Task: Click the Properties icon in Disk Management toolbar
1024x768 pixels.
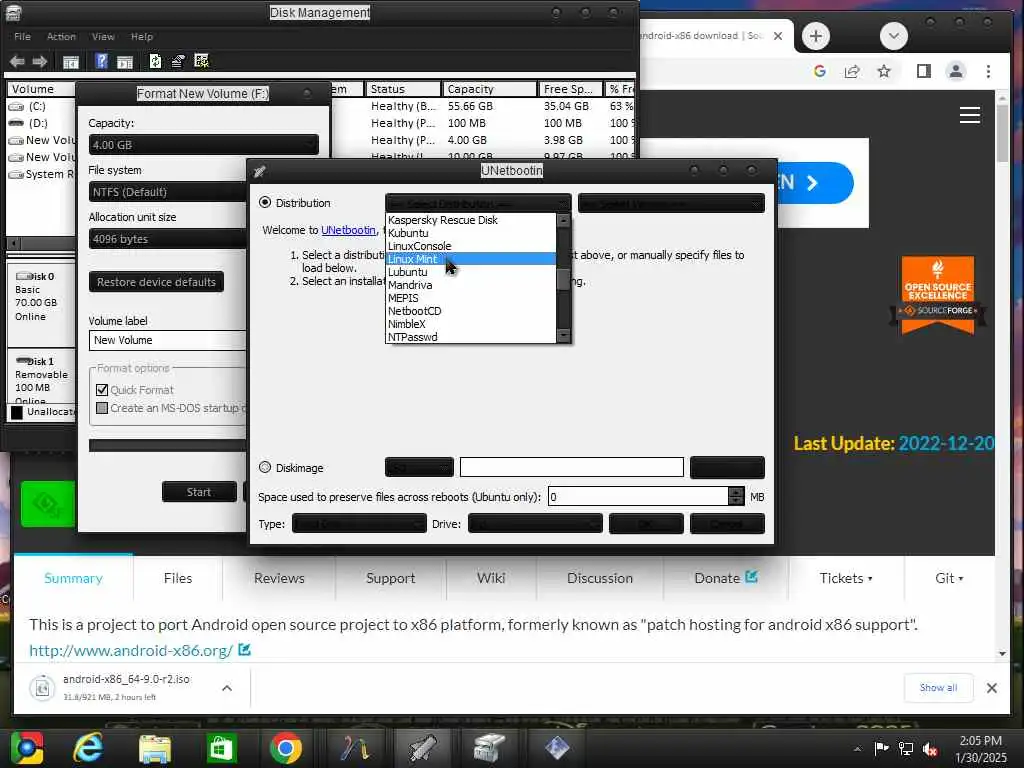Action: 178,61
